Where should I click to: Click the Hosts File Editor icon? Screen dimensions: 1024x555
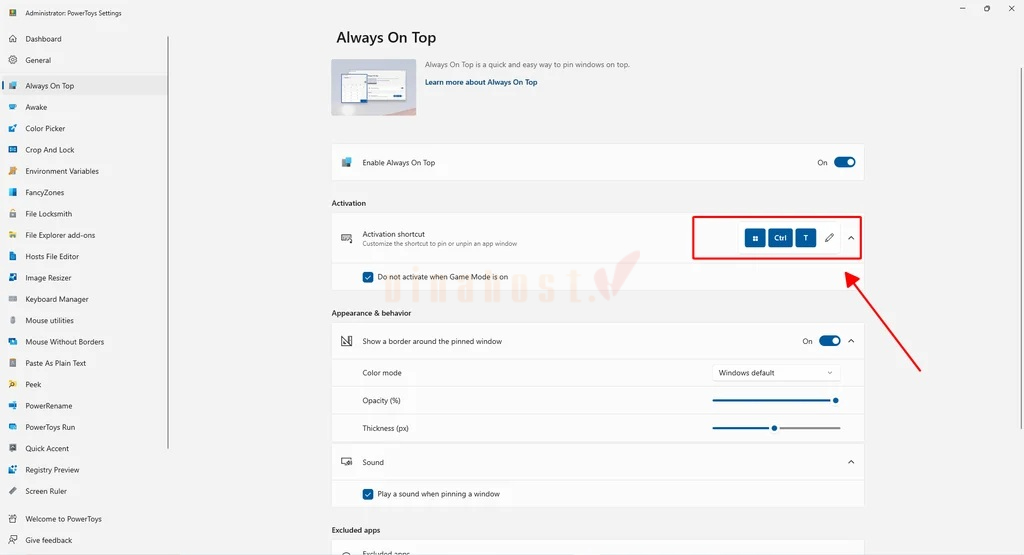[12, 257]
